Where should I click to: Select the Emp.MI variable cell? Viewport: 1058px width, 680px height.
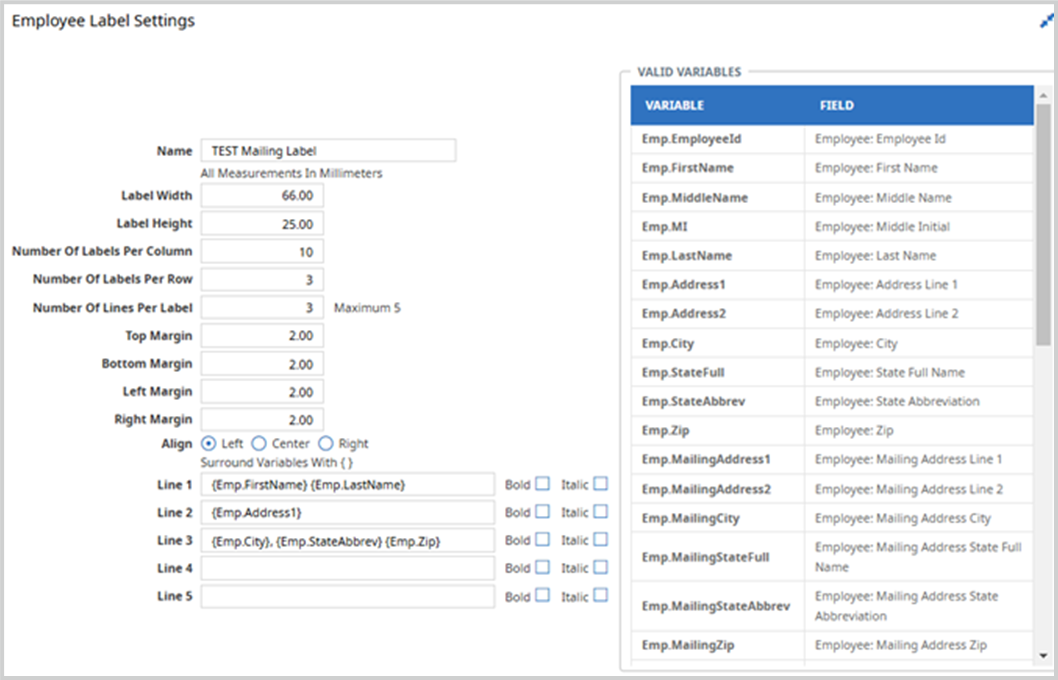(x=718, y=227)
